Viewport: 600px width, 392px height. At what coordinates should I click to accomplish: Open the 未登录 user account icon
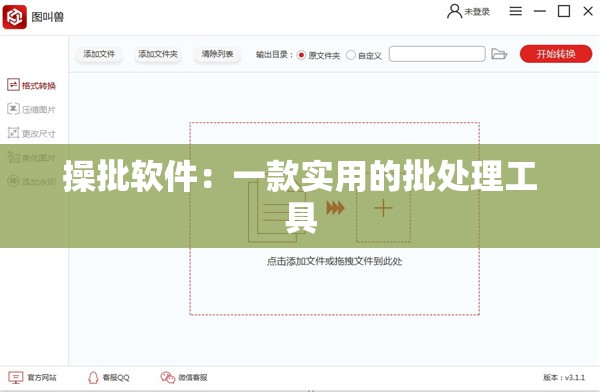pos(454,11)
